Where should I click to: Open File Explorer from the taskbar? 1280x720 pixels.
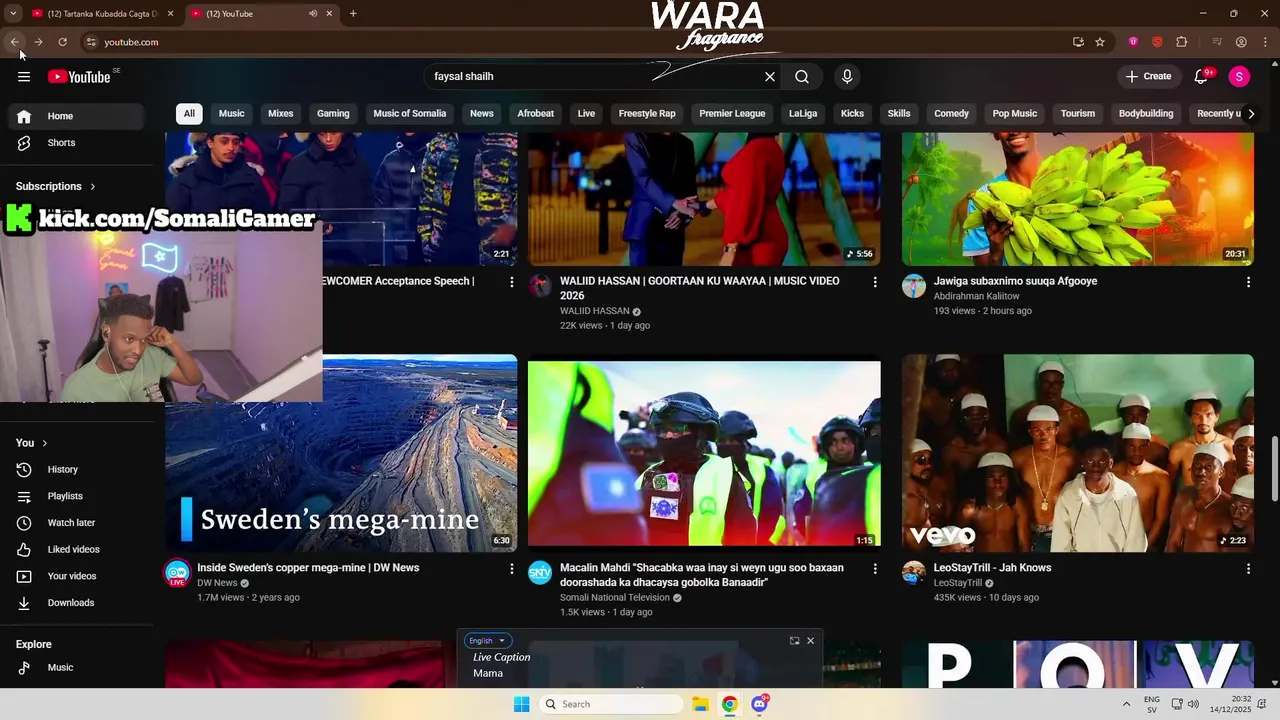point(700,704)
